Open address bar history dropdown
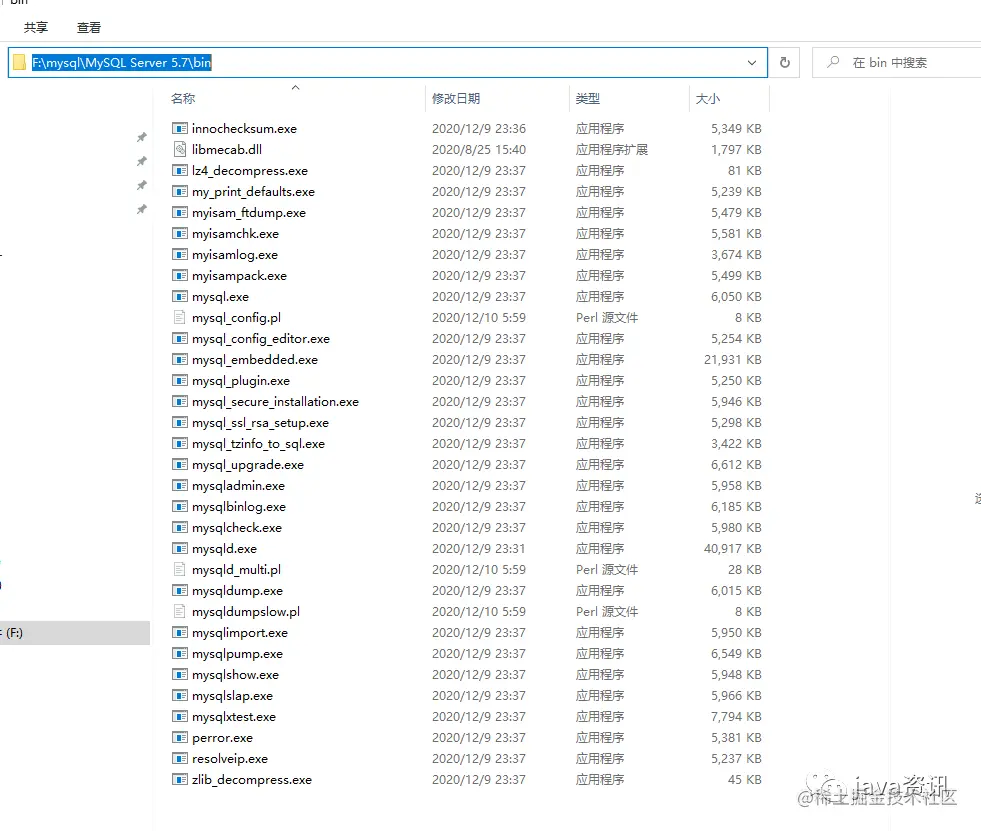981x831 pixels. 751,63
